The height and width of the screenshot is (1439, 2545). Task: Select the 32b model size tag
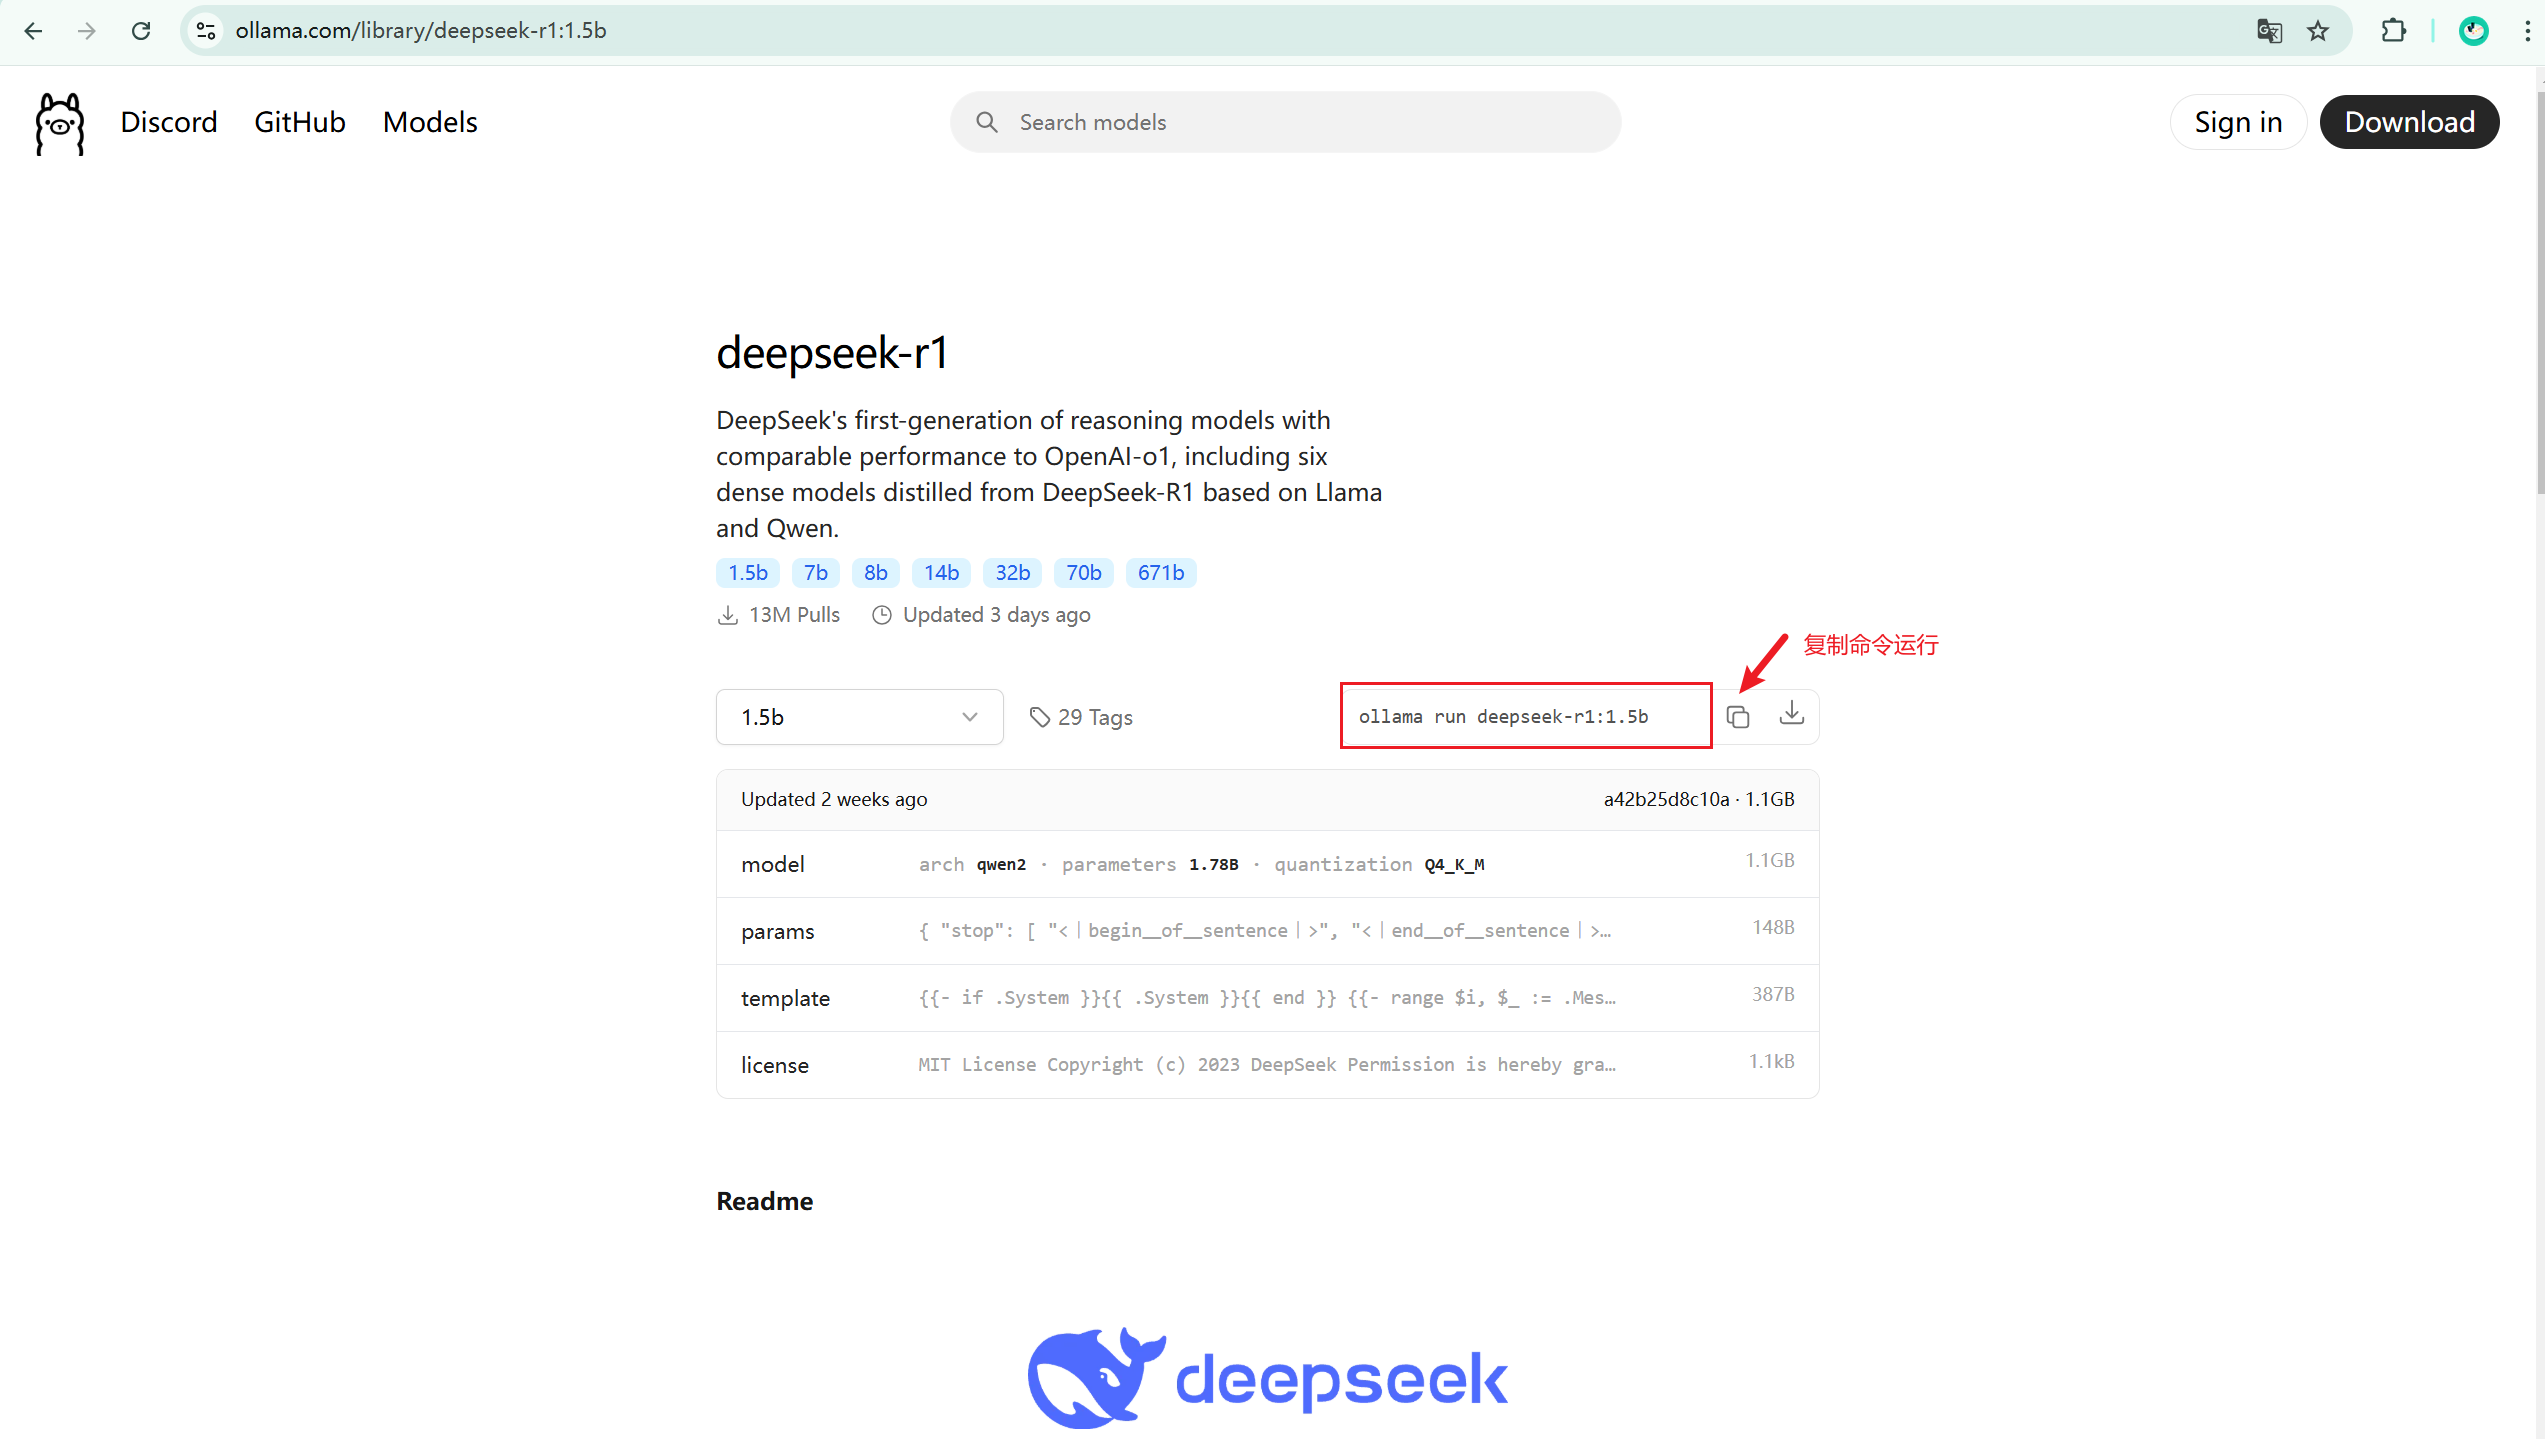point(1012,573)
